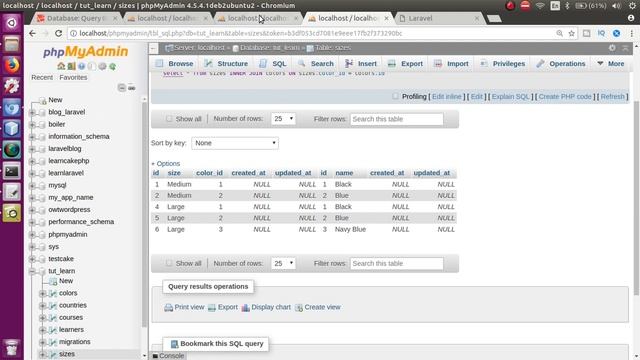Click the Navy Blue cell
640x360 pixels.
tap(350, 229)
